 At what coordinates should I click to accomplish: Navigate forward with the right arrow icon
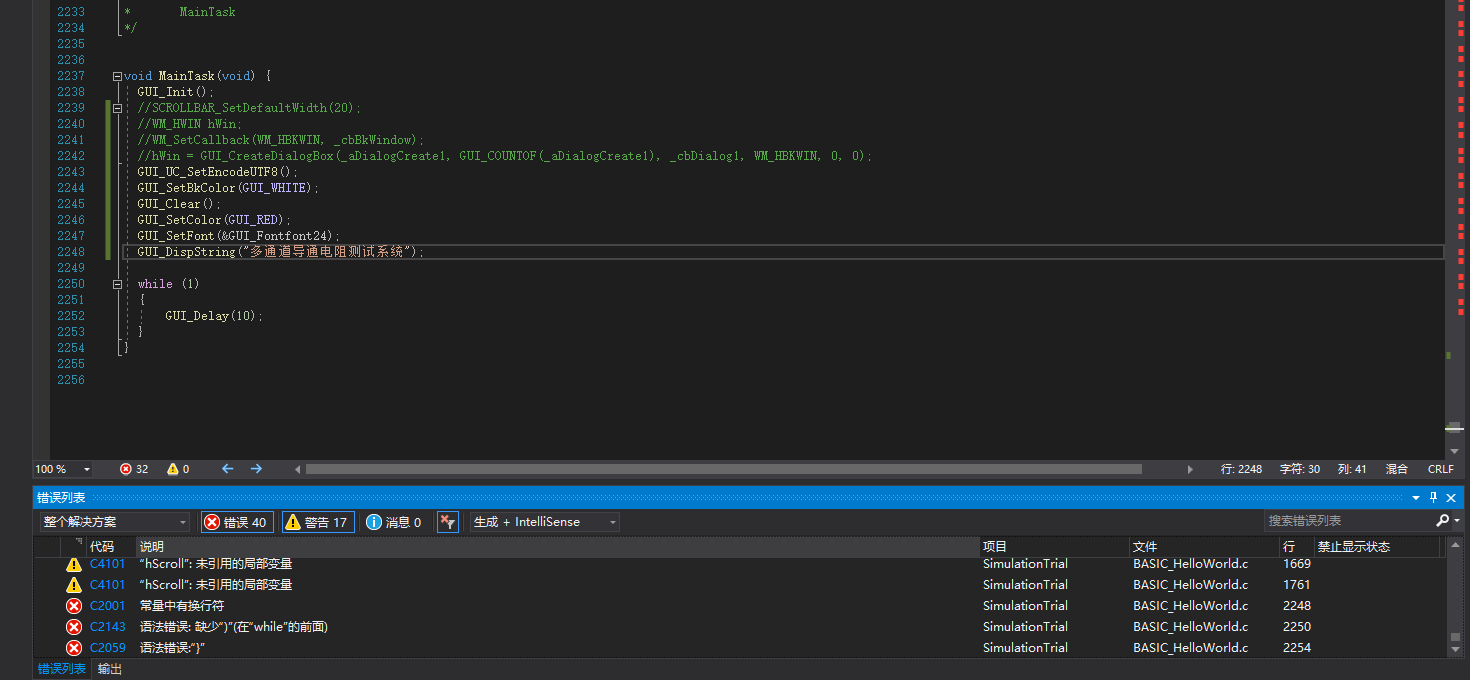[x=256, y=469]
